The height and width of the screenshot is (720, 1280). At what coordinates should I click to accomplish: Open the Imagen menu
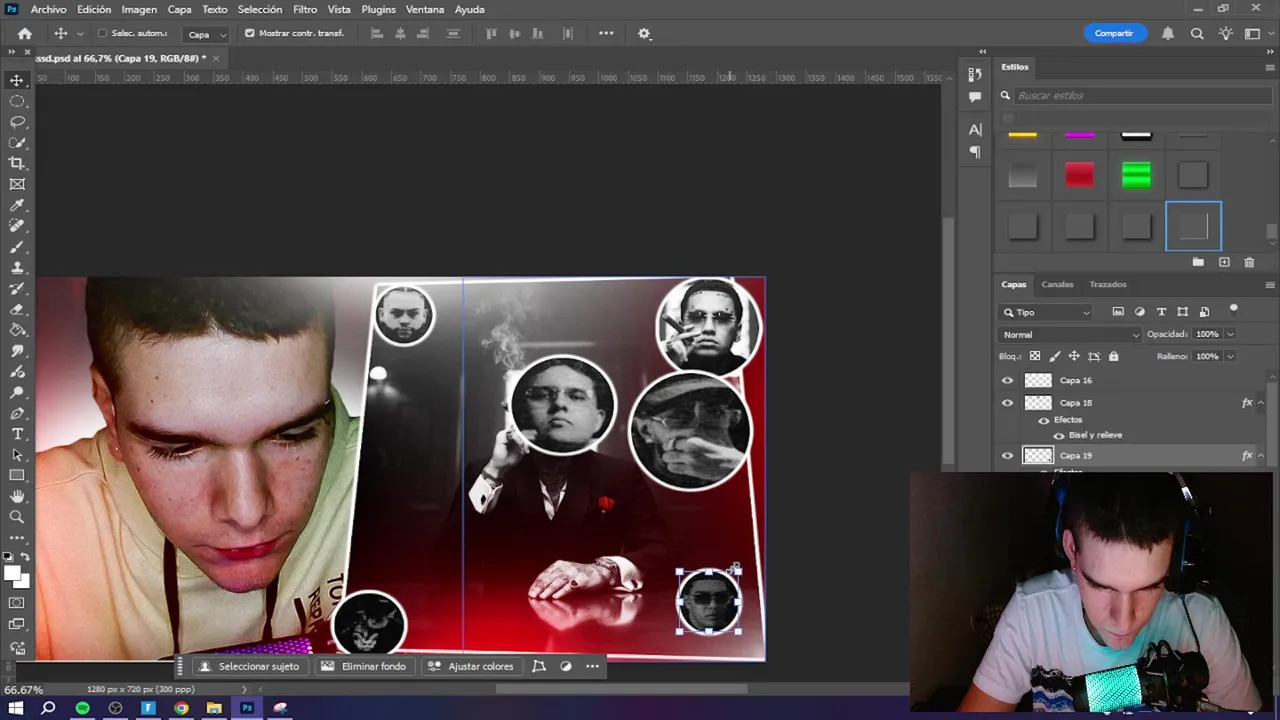coord(139,9)
